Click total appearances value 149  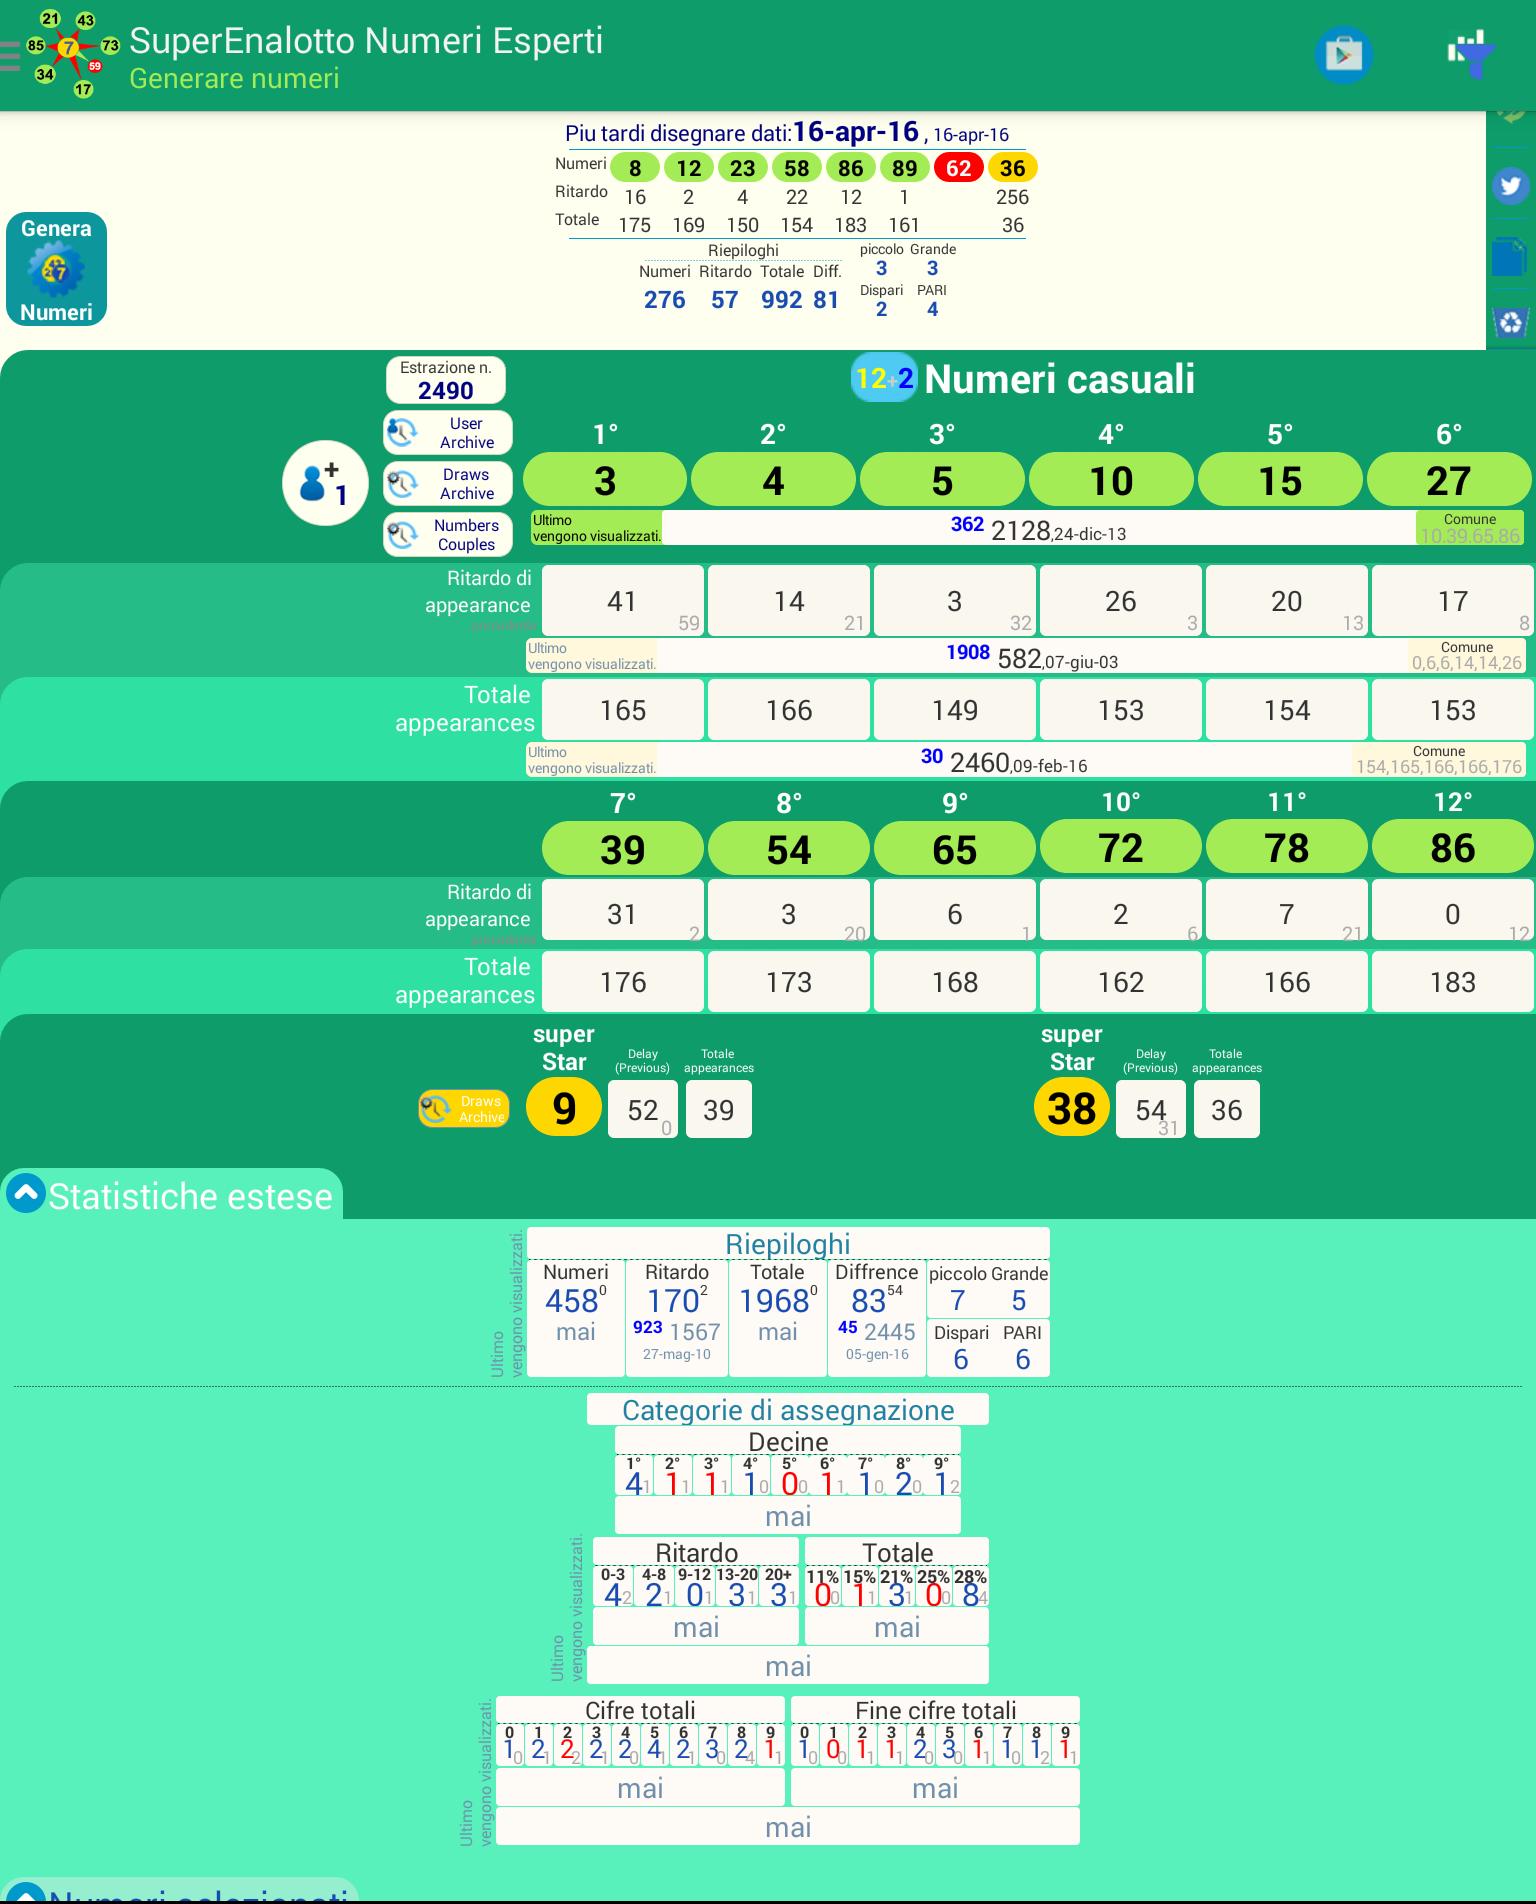click(955, 710)
